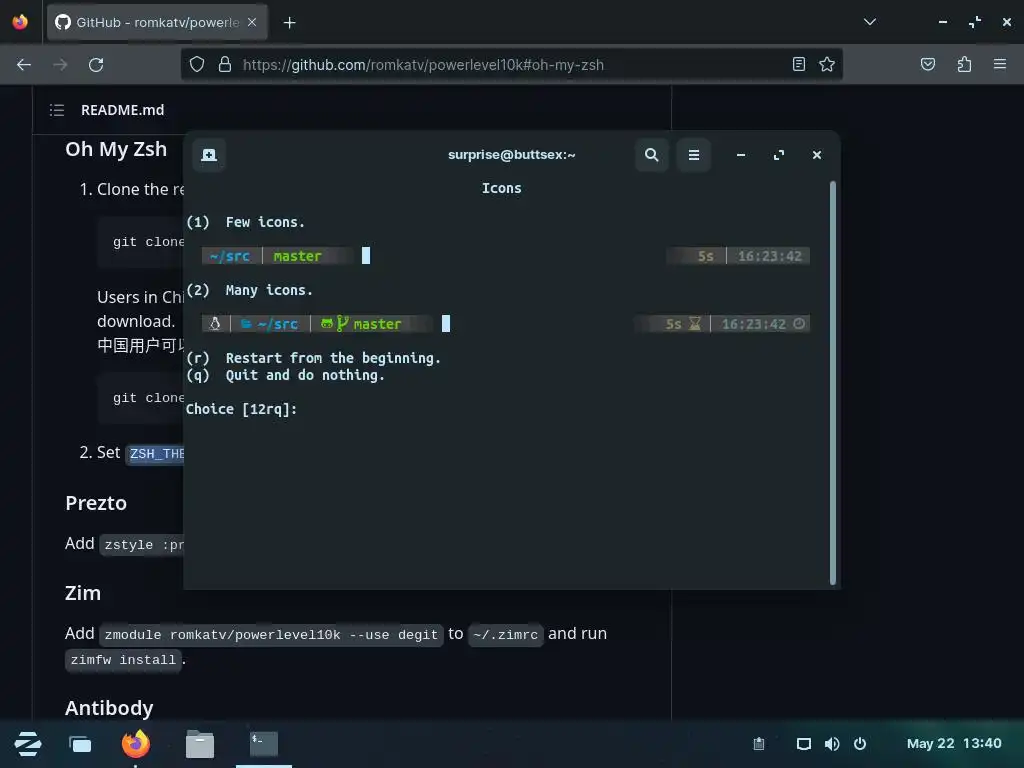Click the Firefox back arrow button

[x=24, y=65]
